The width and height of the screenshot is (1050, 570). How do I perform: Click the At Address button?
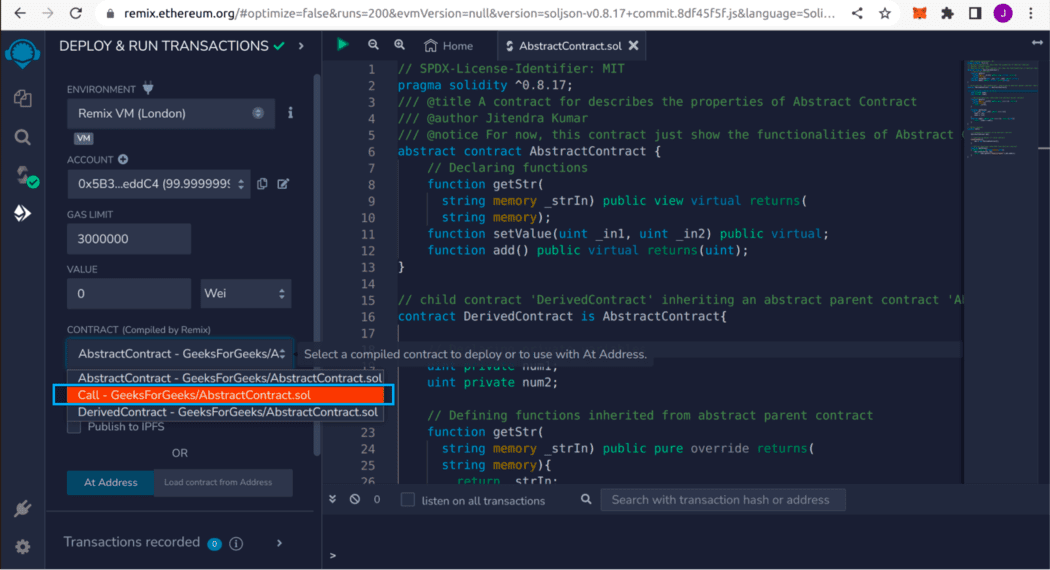point(110,482)
